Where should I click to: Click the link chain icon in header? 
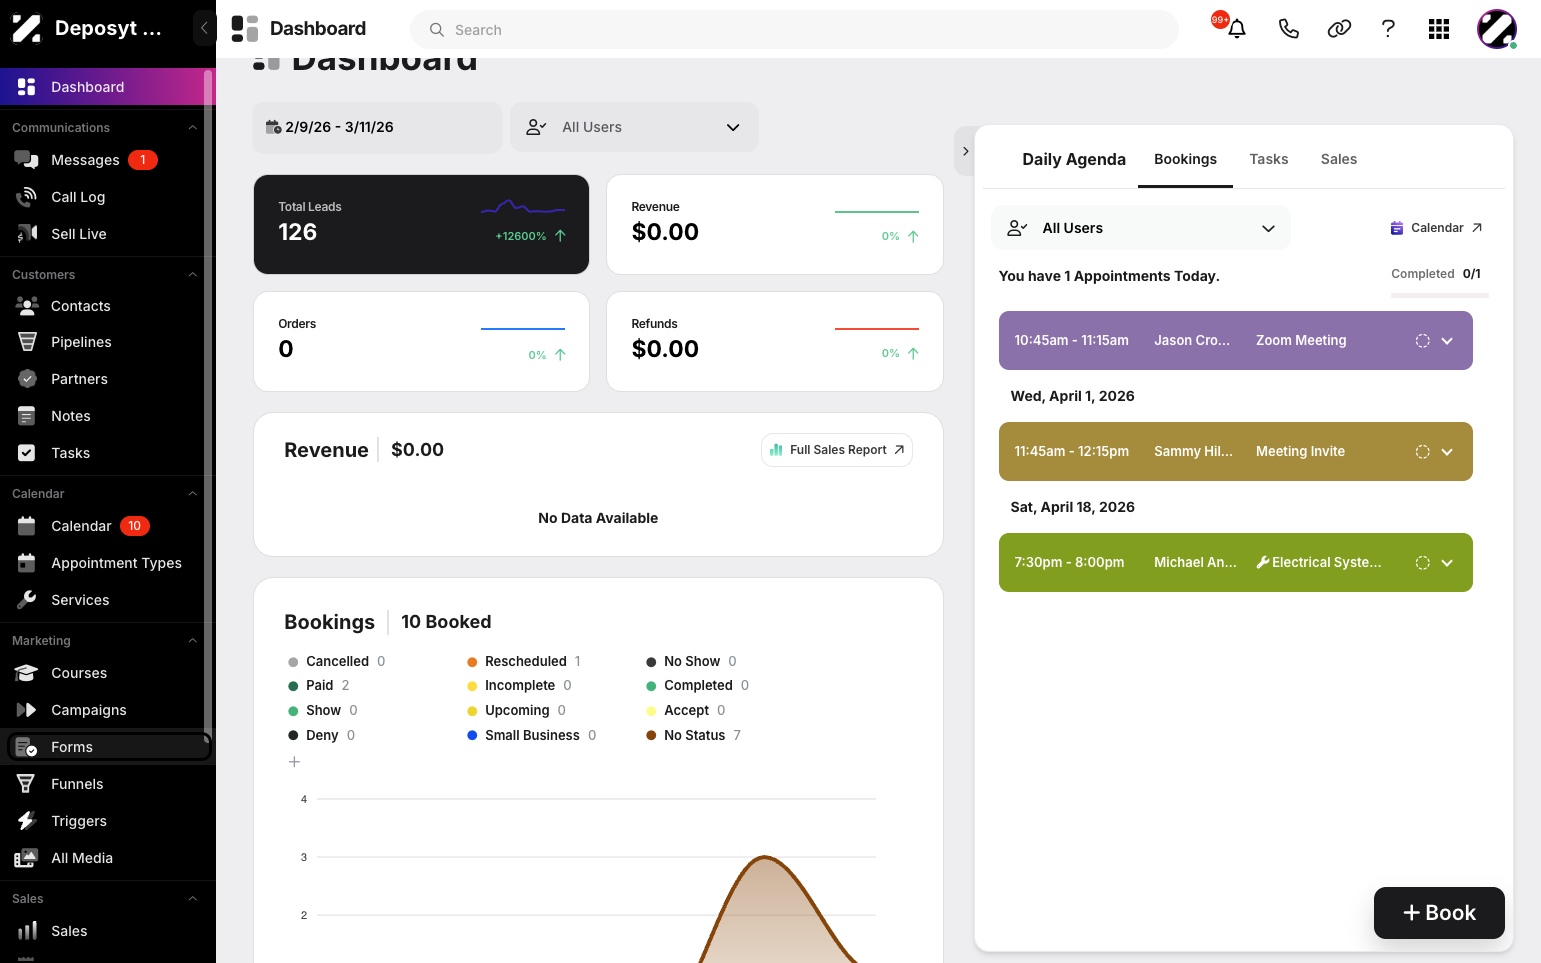pyautogui.click(x=1339, y=29)
